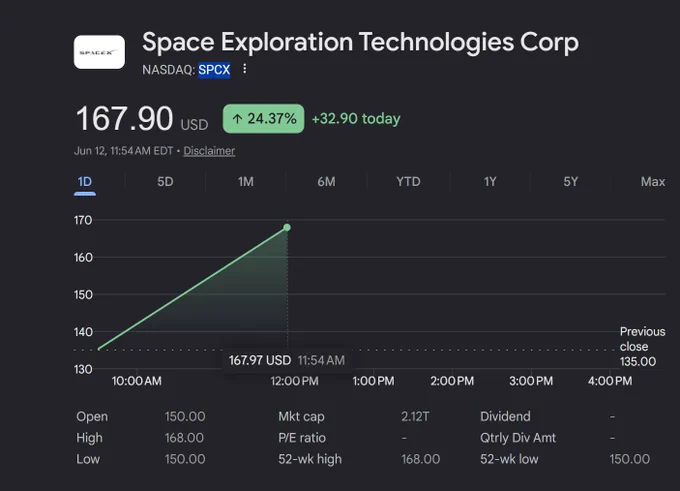Image resolution: width=680 pixels, height=491 pixels.
Task: Click the 52-wk high stat label
Action: click(x=310, y=459)
